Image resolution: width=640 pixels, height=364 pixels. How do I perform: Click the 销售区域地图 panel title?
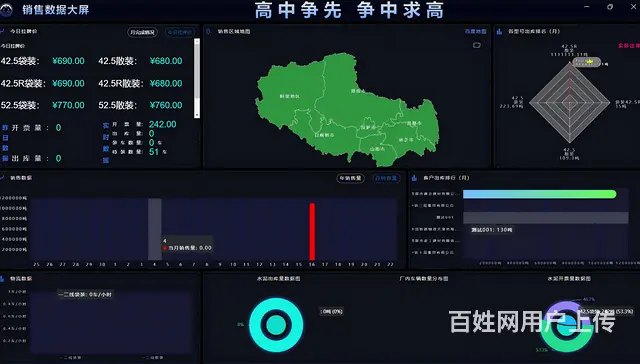pyautogui.click(x=234, y=31)
